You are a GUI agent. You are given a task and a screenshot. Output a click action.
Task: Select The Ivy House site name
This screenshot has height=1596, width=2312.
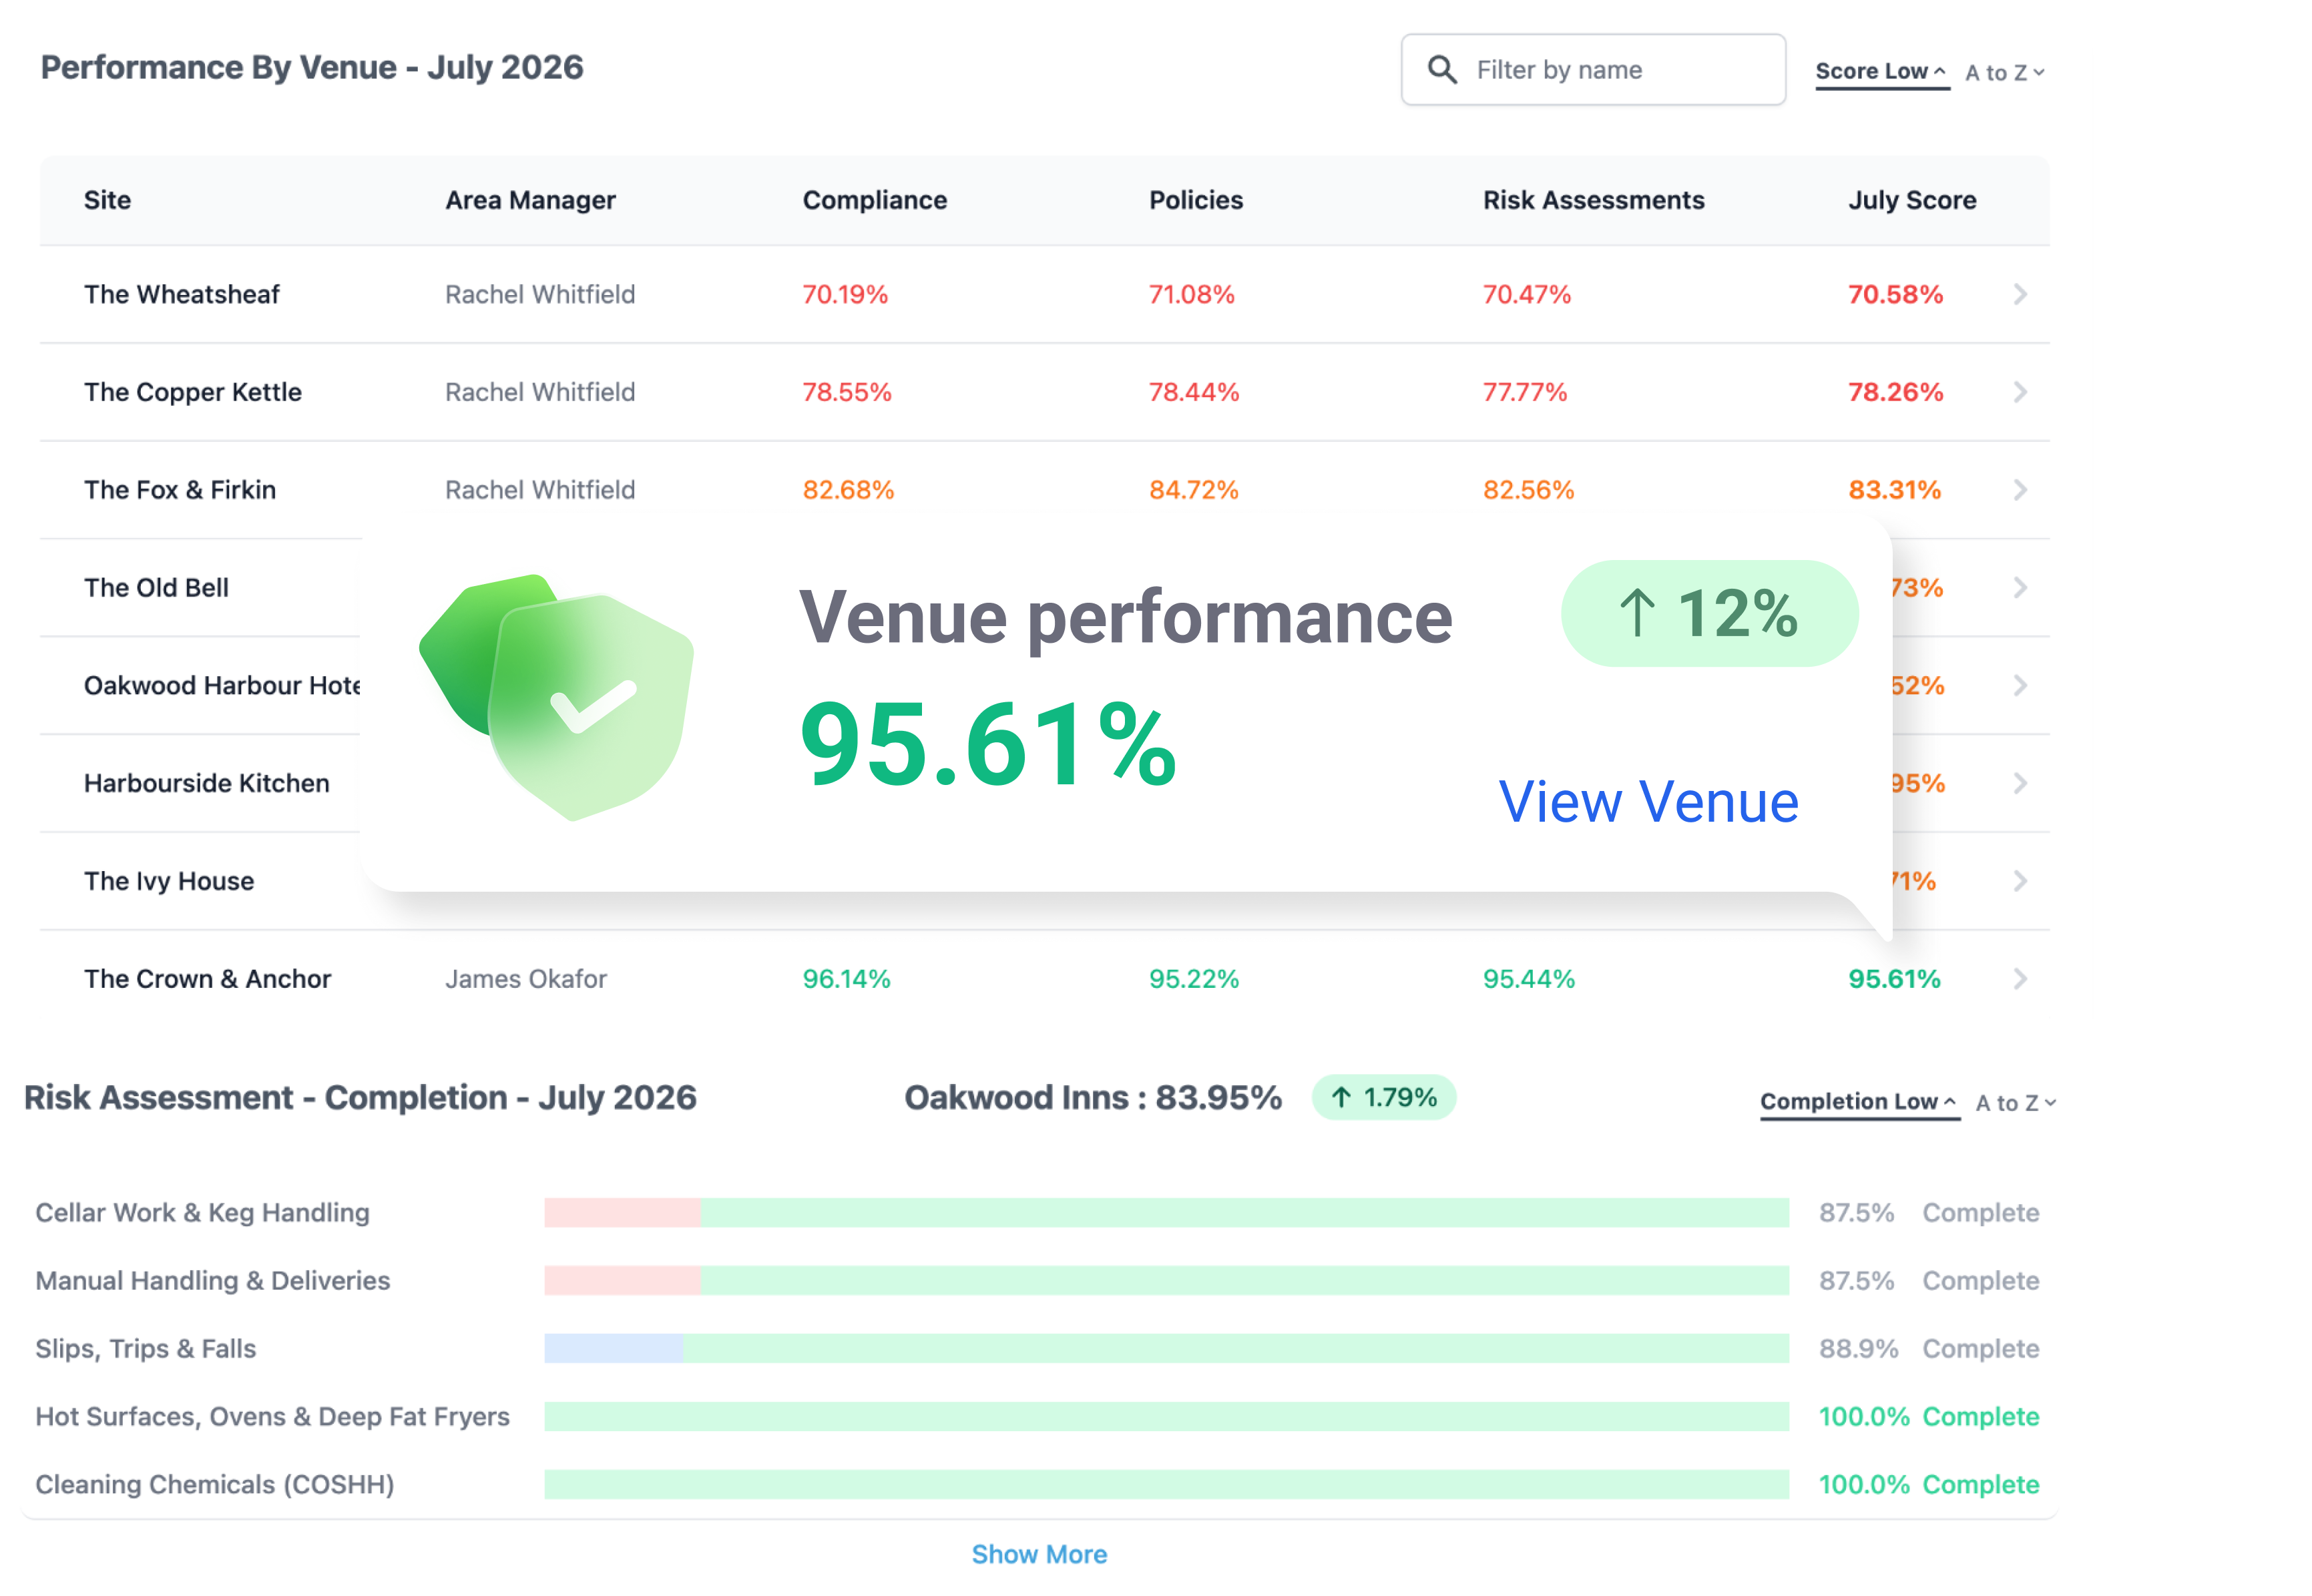(x=169, y=881)
